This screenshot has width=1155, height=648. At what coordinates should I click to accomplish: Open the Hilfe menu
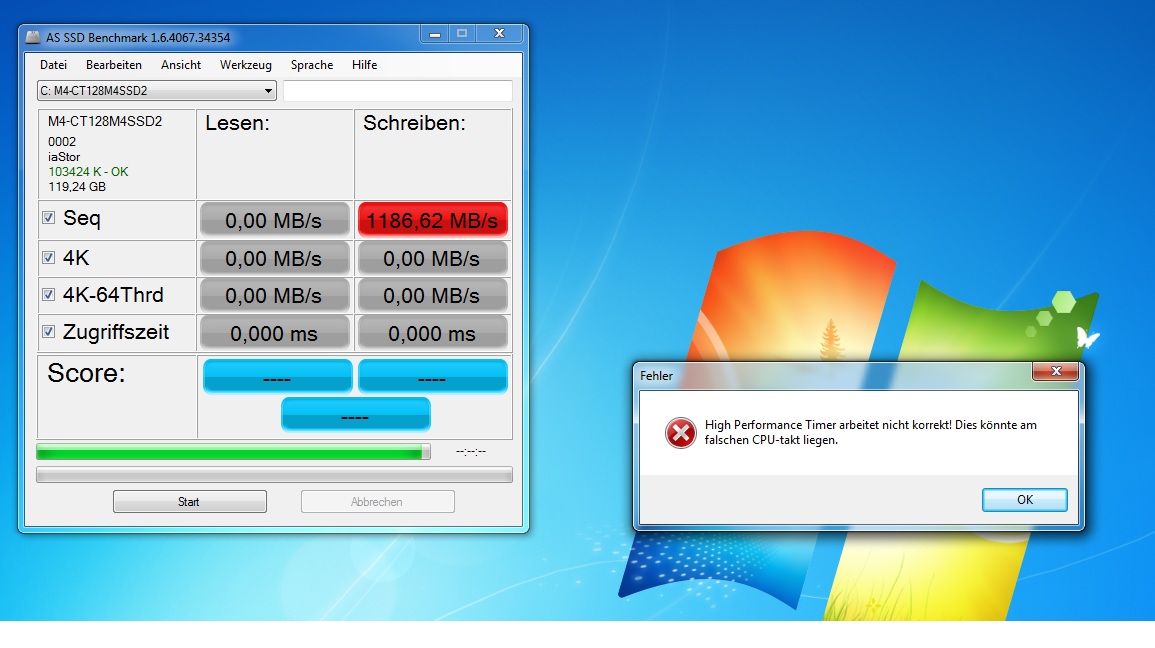point(364,65)
